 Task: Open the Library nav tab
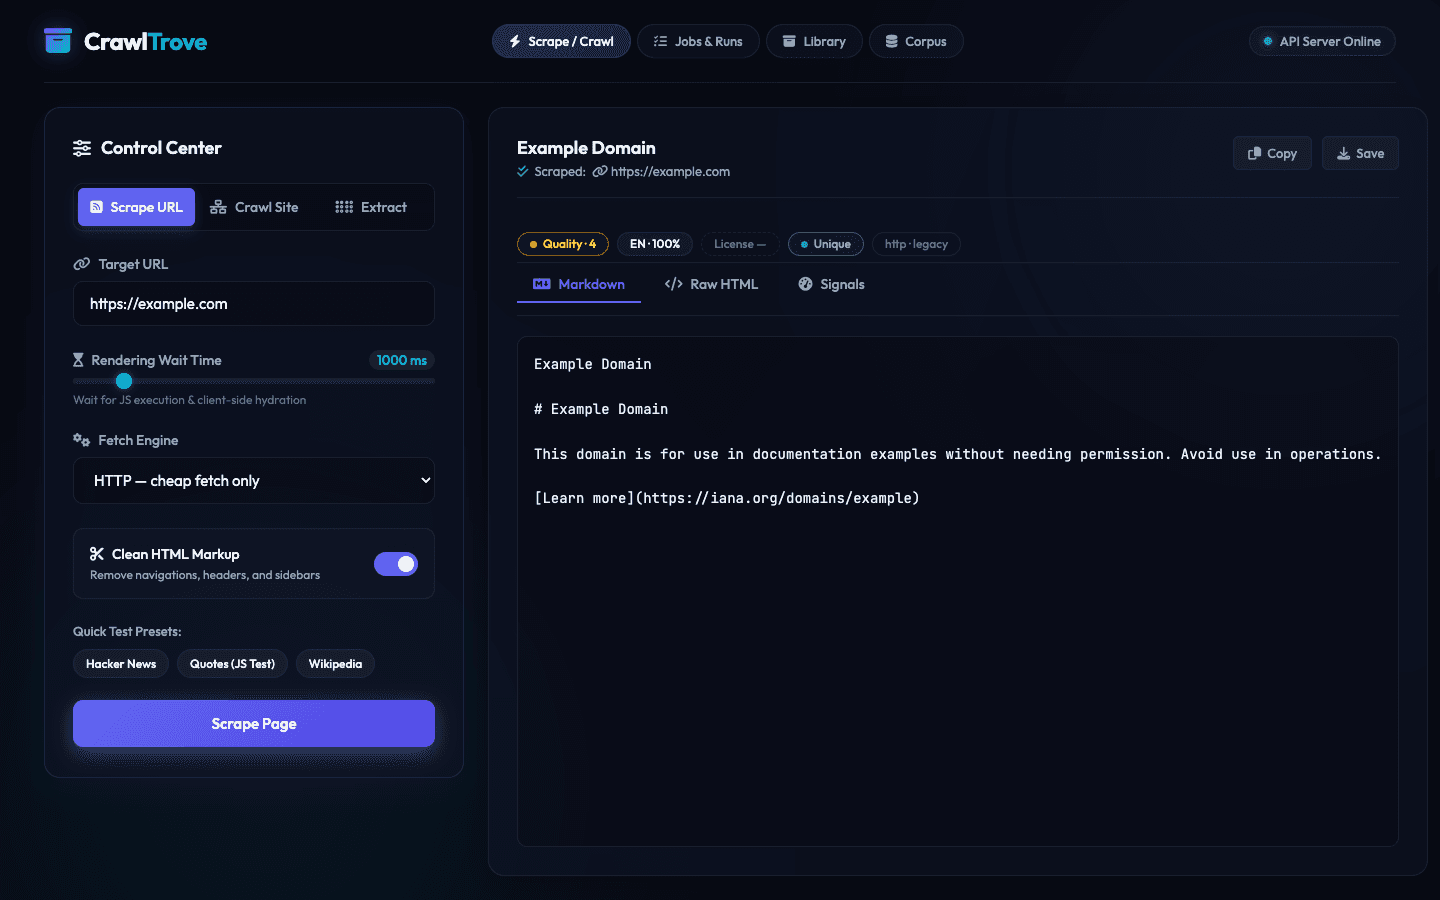point(814,41)
